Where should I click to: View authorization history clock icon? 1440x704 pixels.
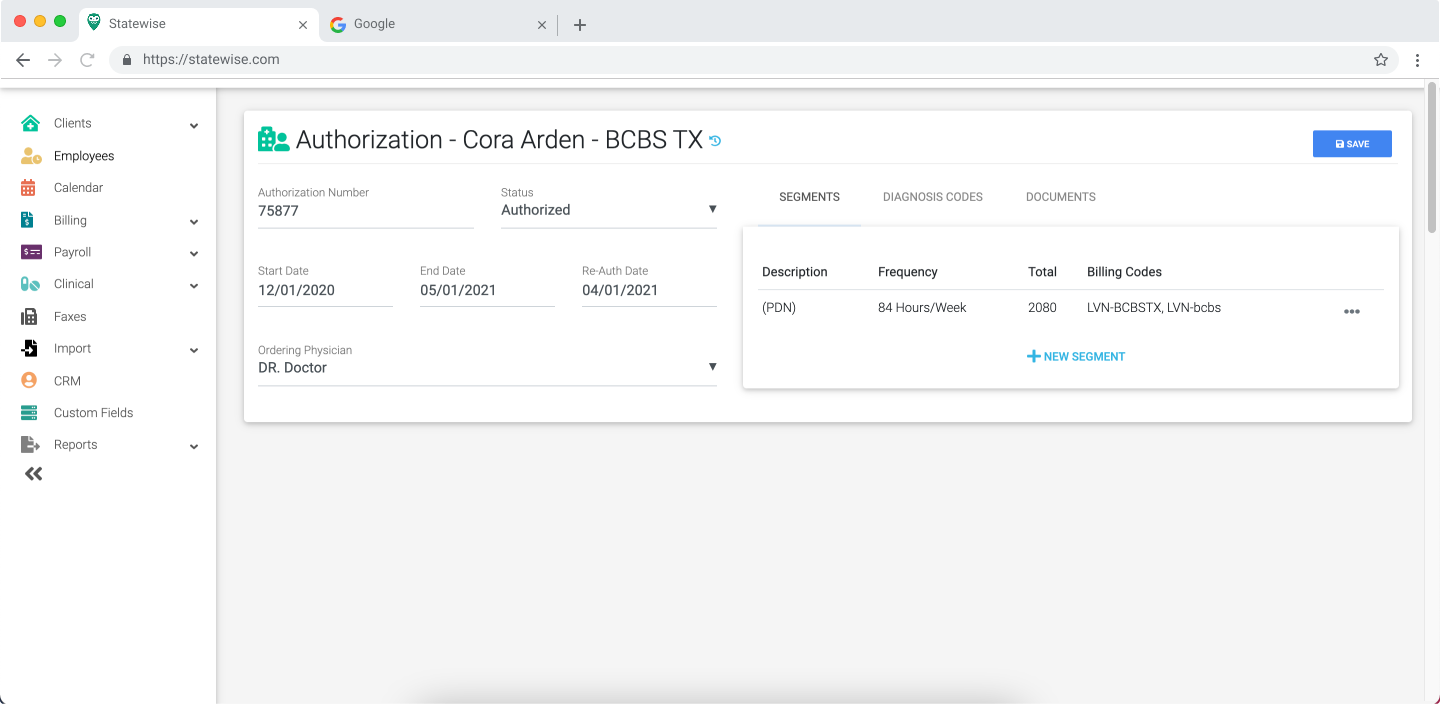click(x=715, y=141)
